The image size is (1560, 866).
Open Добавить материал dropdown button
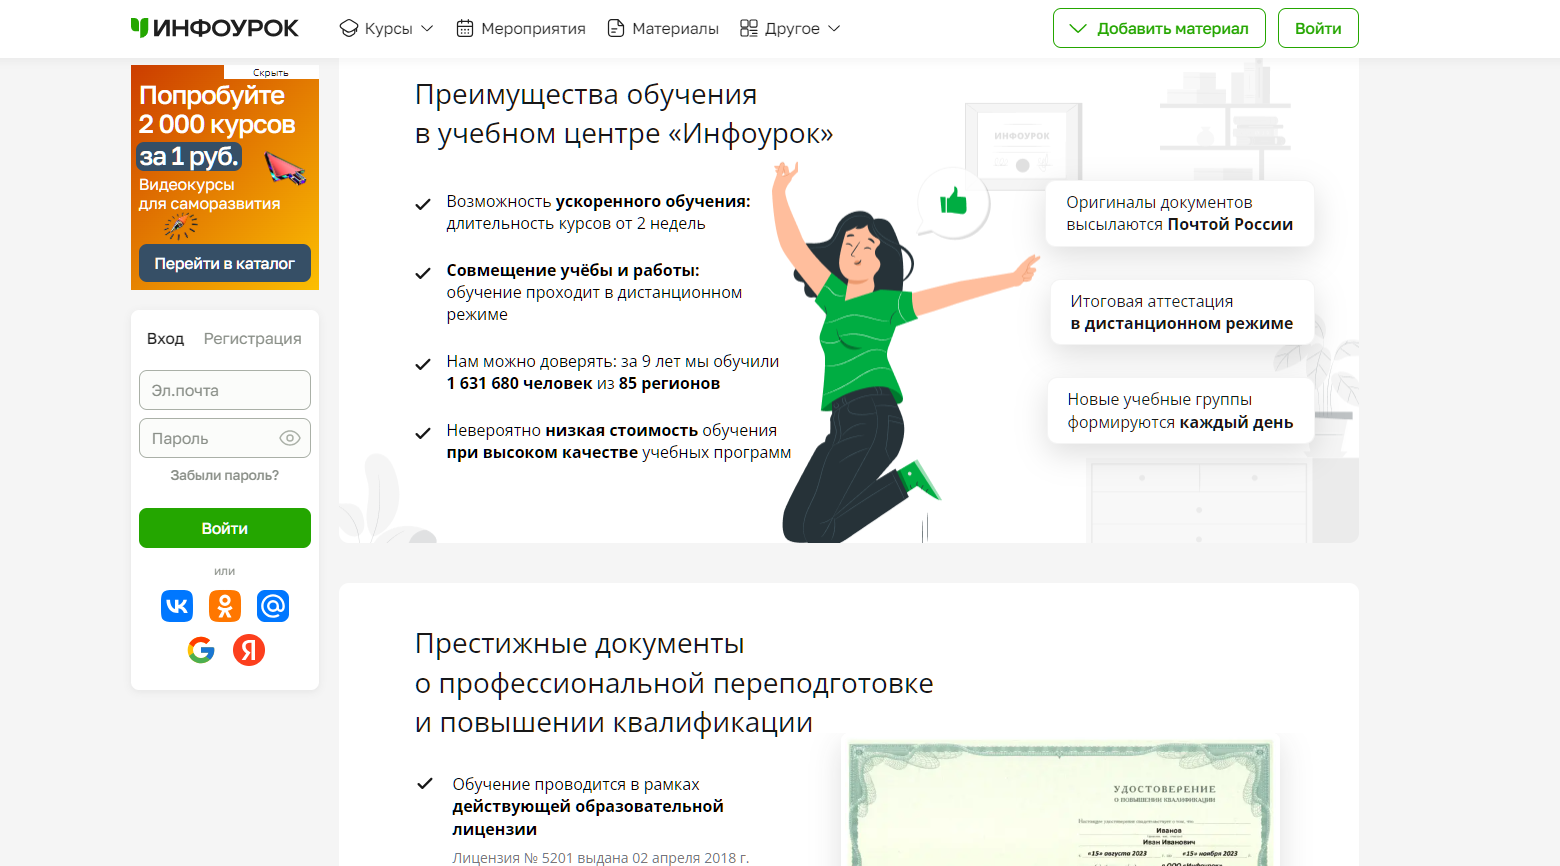click(x=1159, y=28)
